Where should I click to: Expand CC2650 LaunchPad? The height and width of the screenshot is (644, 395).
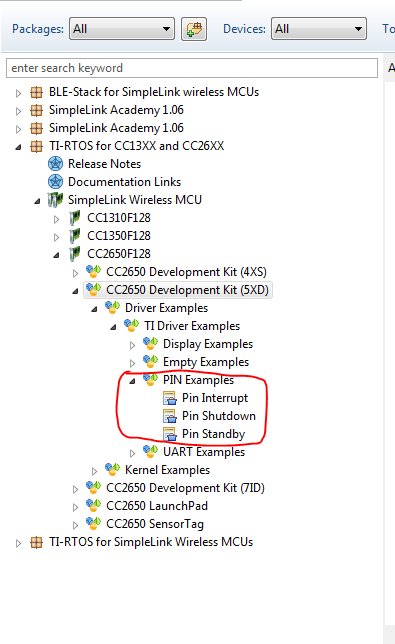(x=75, y=507)
